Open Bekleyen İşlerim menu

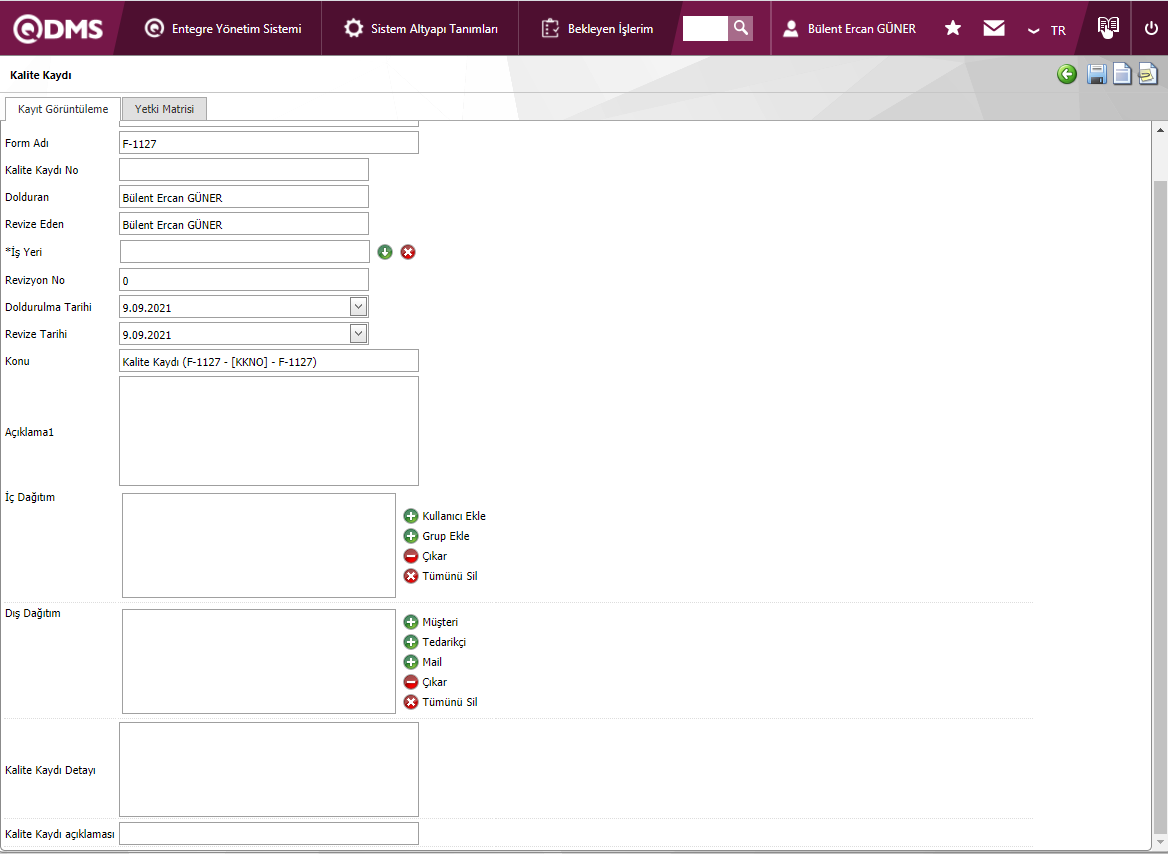click(x=597, y=29)
